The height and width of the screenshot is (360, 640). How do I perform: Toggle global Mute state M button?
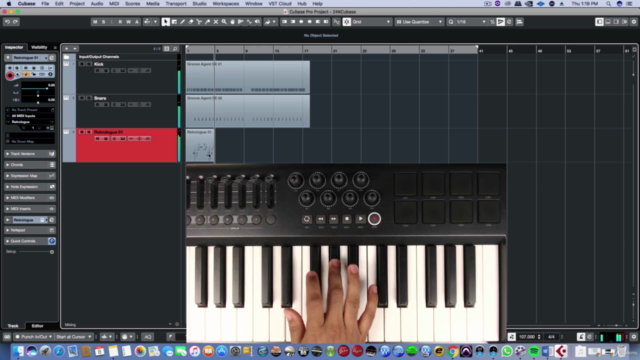95,22
